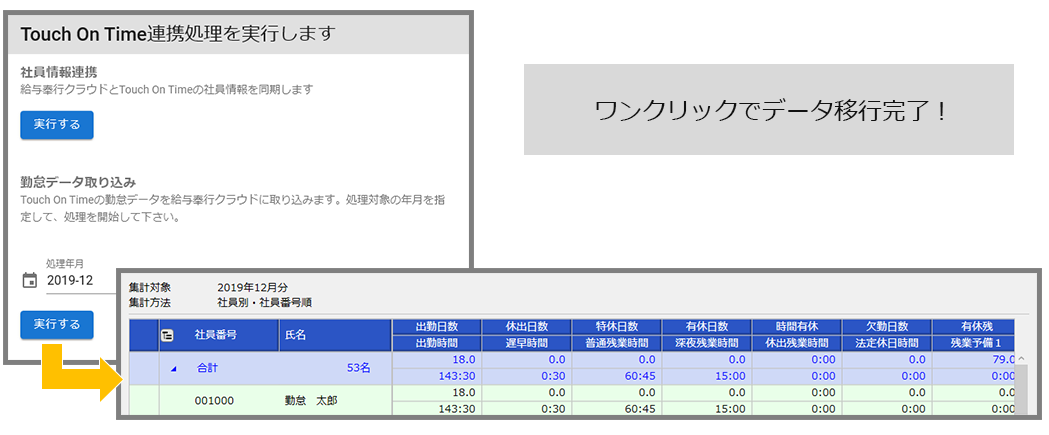Click the 特休日数 column header

[617, 327]
